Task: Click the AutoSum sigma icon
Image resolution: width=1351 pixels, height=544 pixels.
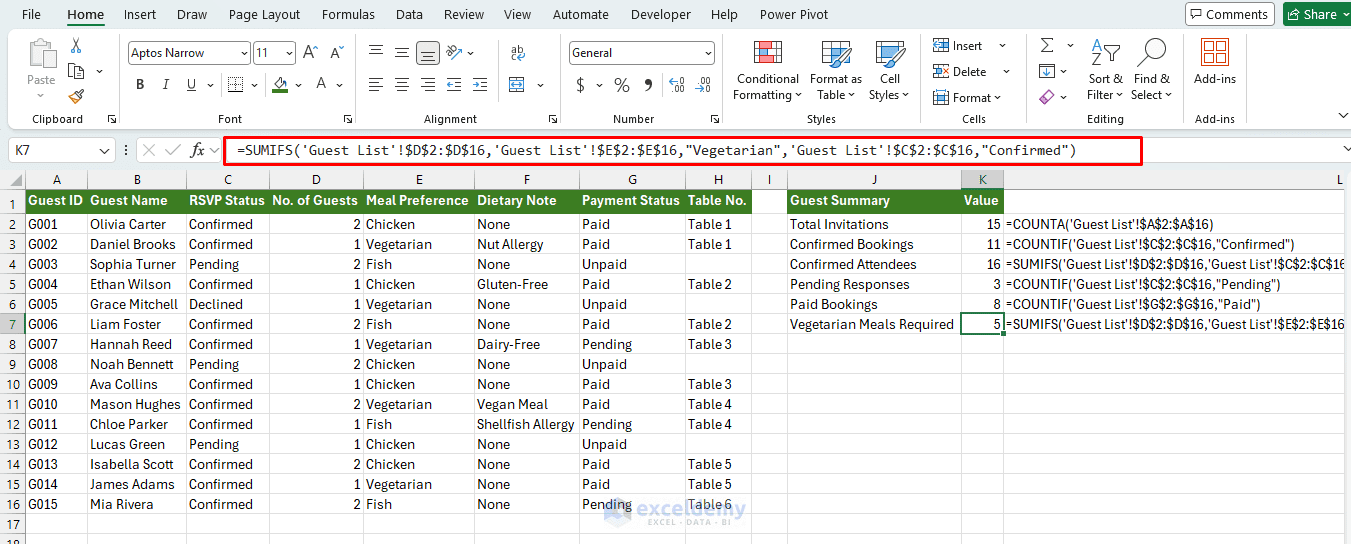Action: [x=1047, y=46]
